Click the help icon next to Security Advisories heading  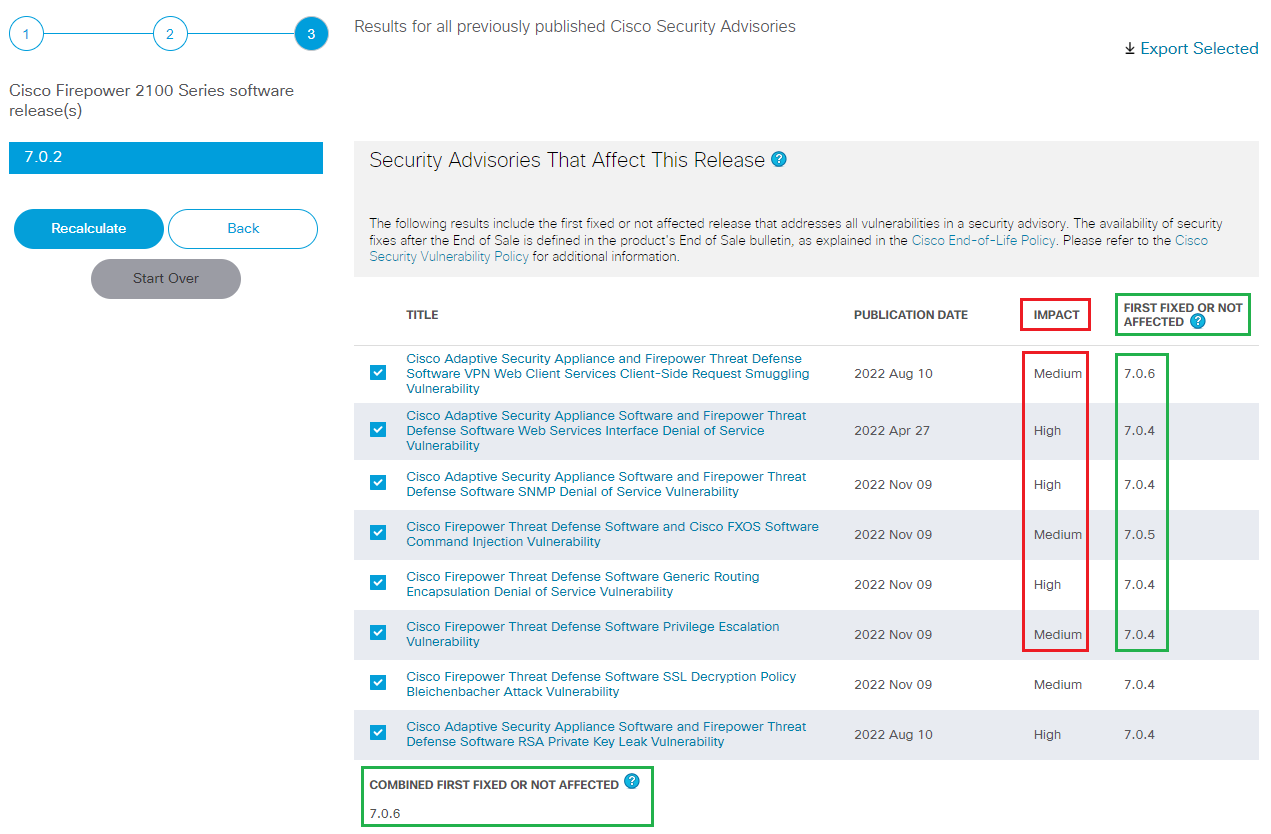(779, 159)
